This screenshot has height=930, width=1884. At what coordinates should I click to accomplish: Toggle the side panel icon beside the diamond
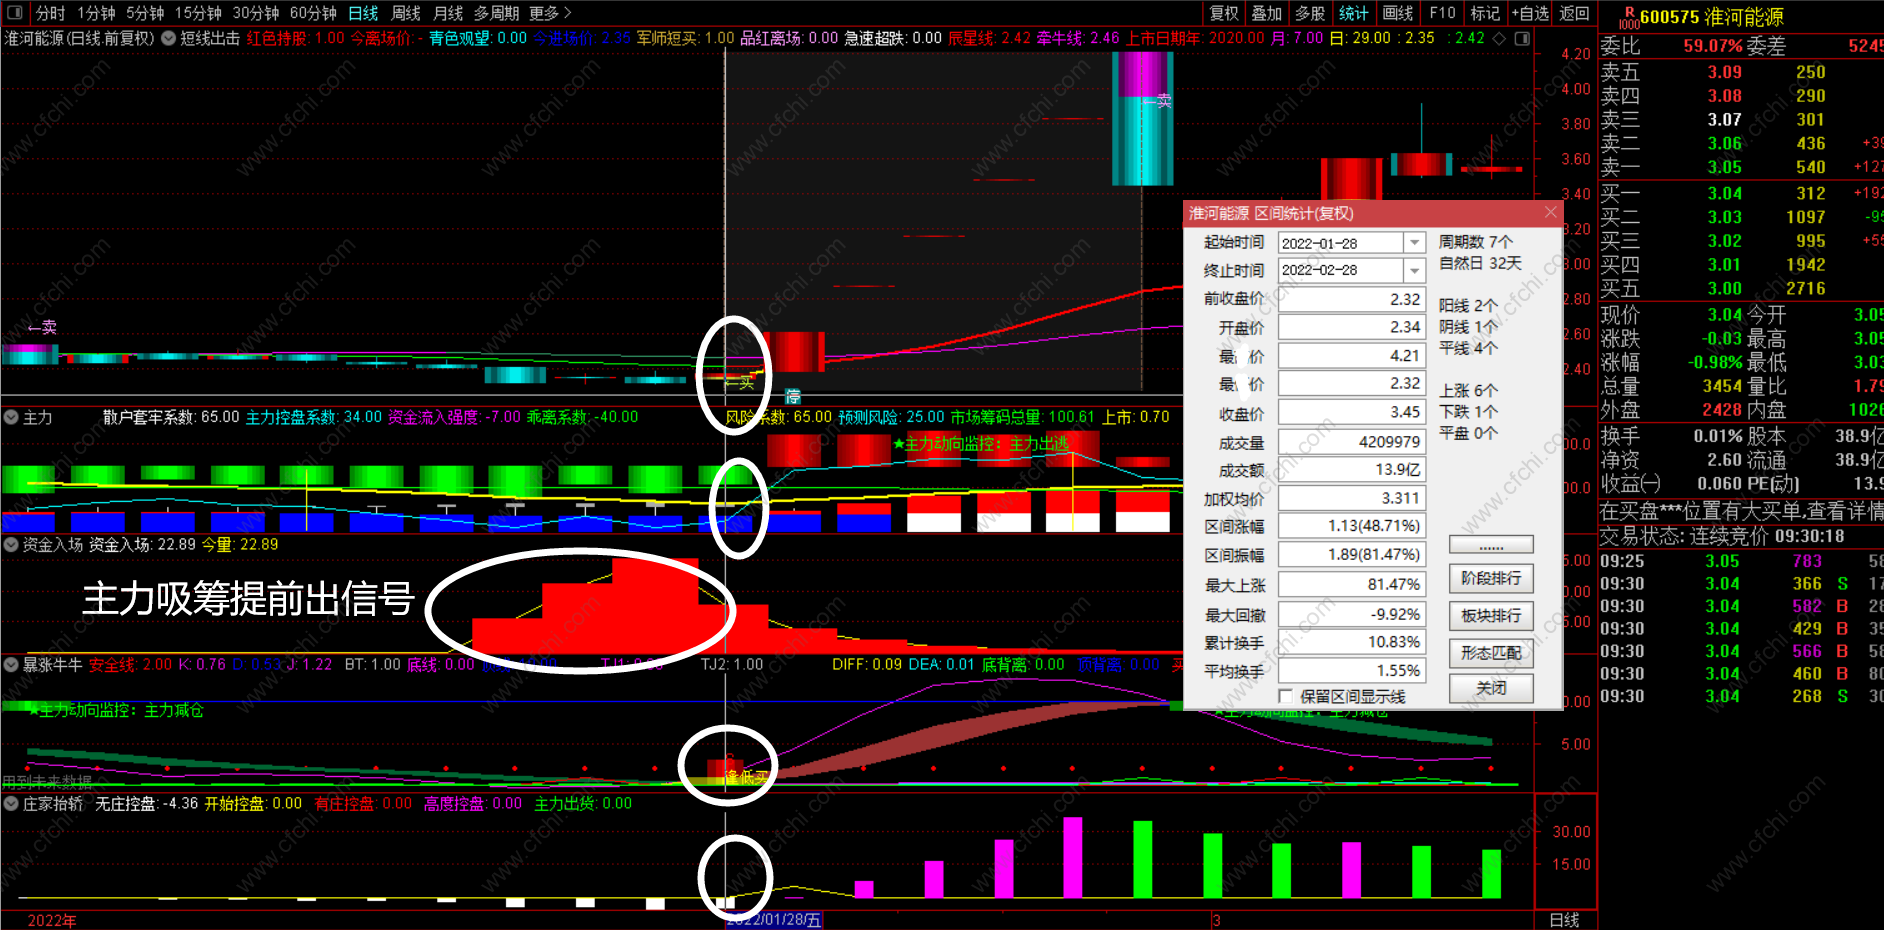(x=1522, y=38)
